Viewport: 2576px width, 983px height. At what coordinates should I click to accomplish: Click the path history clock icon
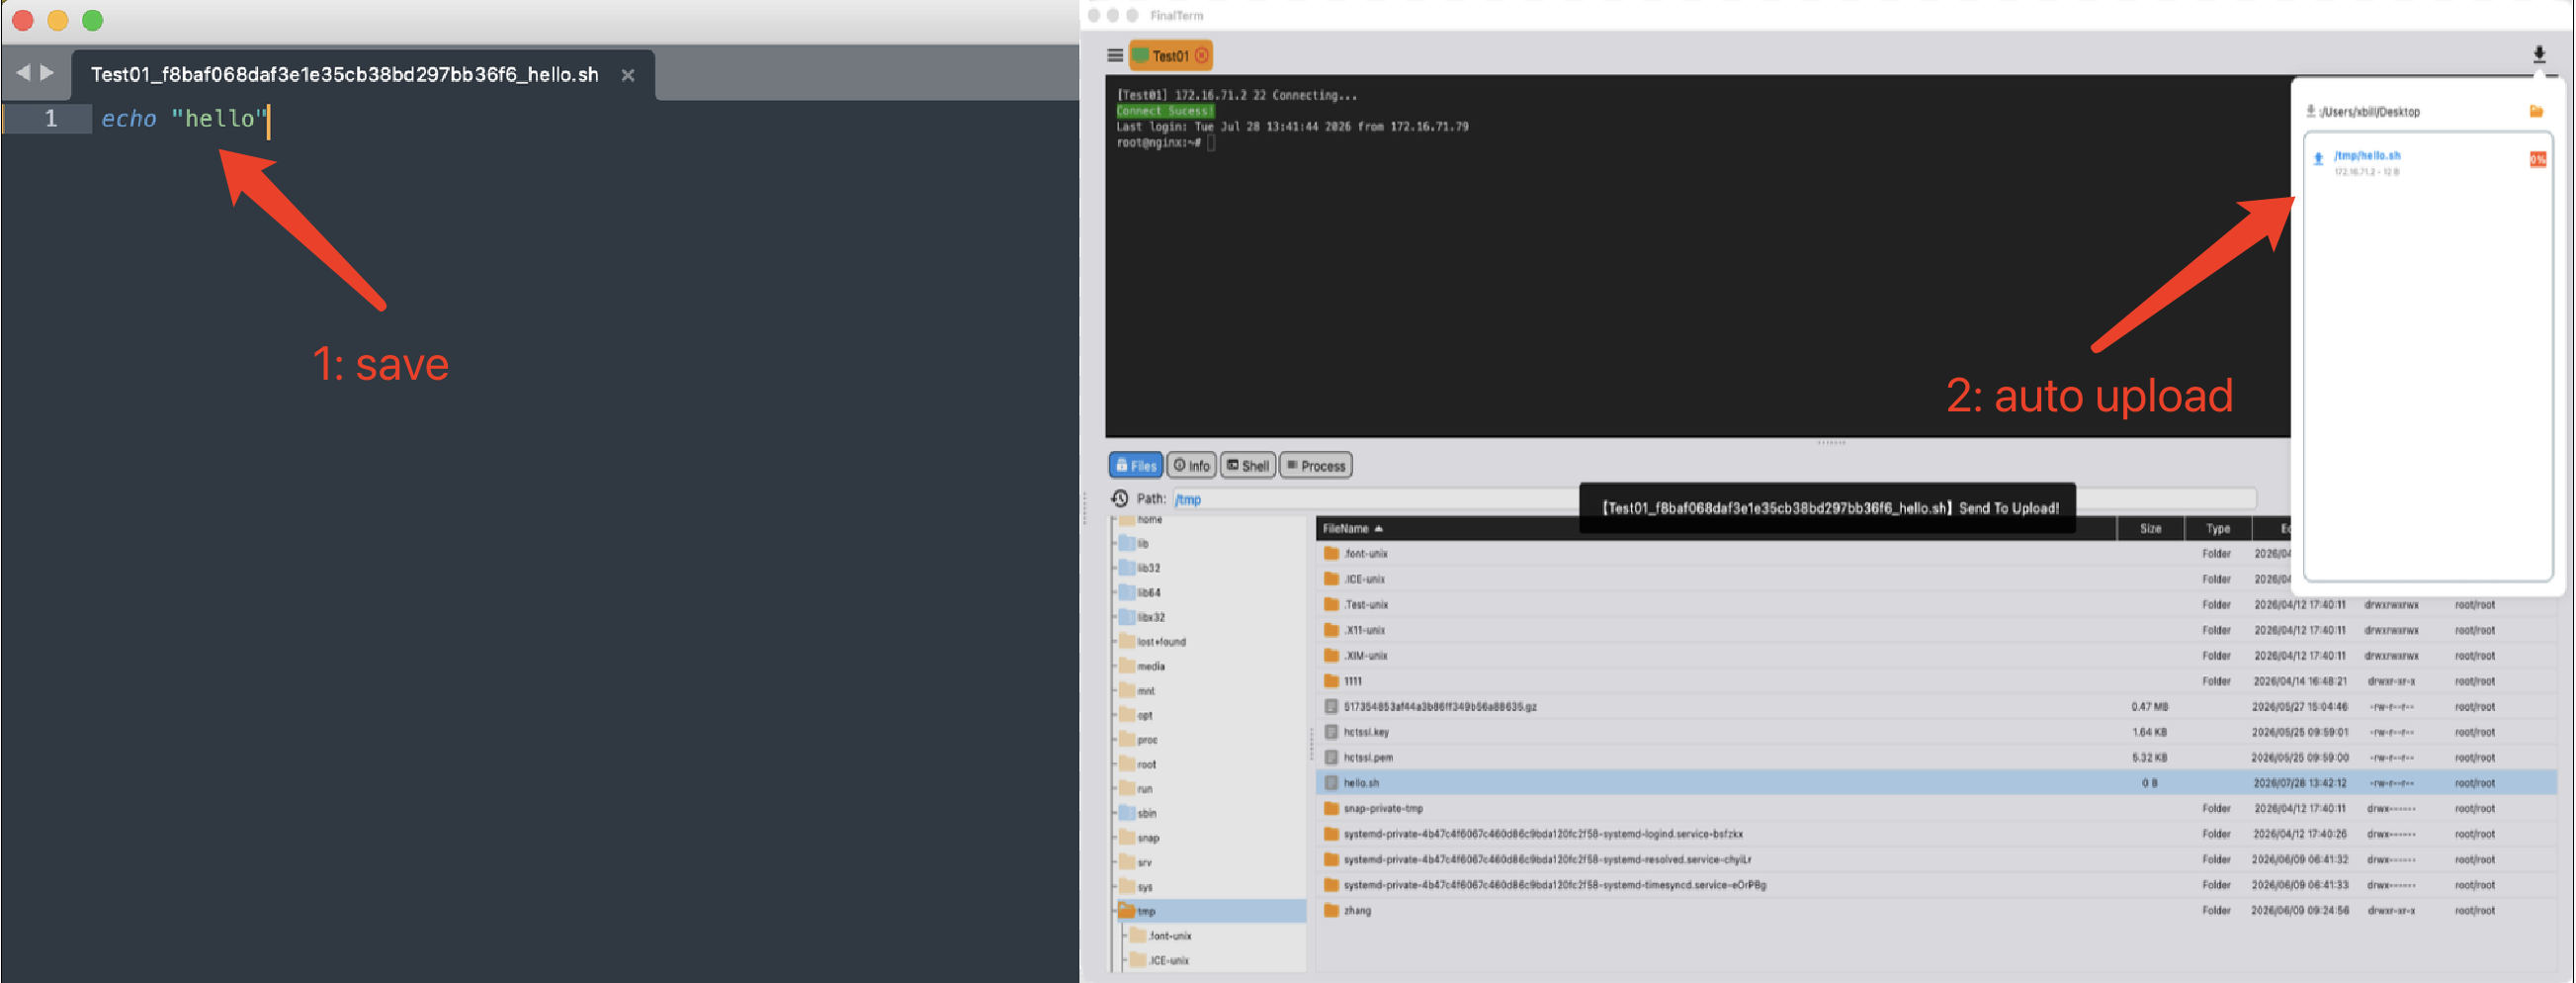click(x=1119, y=498)
